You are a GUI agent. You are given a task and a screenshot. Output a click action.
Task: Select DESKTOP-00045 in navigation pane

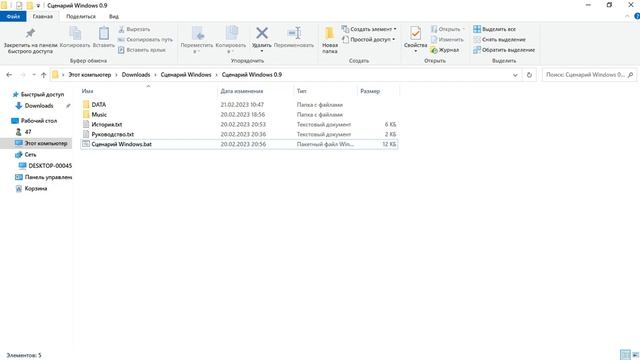[45, 166]
